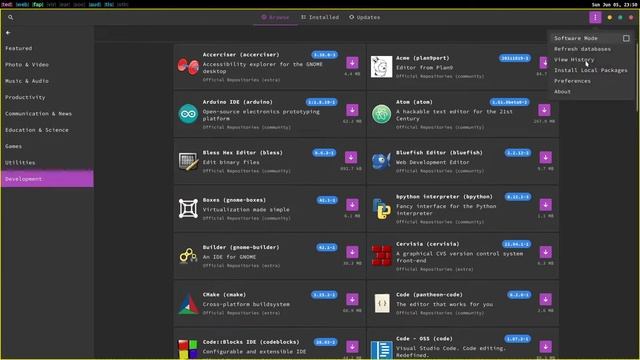Screen dimensions: 640x360
Task: Open the three-dot application menu button
Action: (595, 18)
